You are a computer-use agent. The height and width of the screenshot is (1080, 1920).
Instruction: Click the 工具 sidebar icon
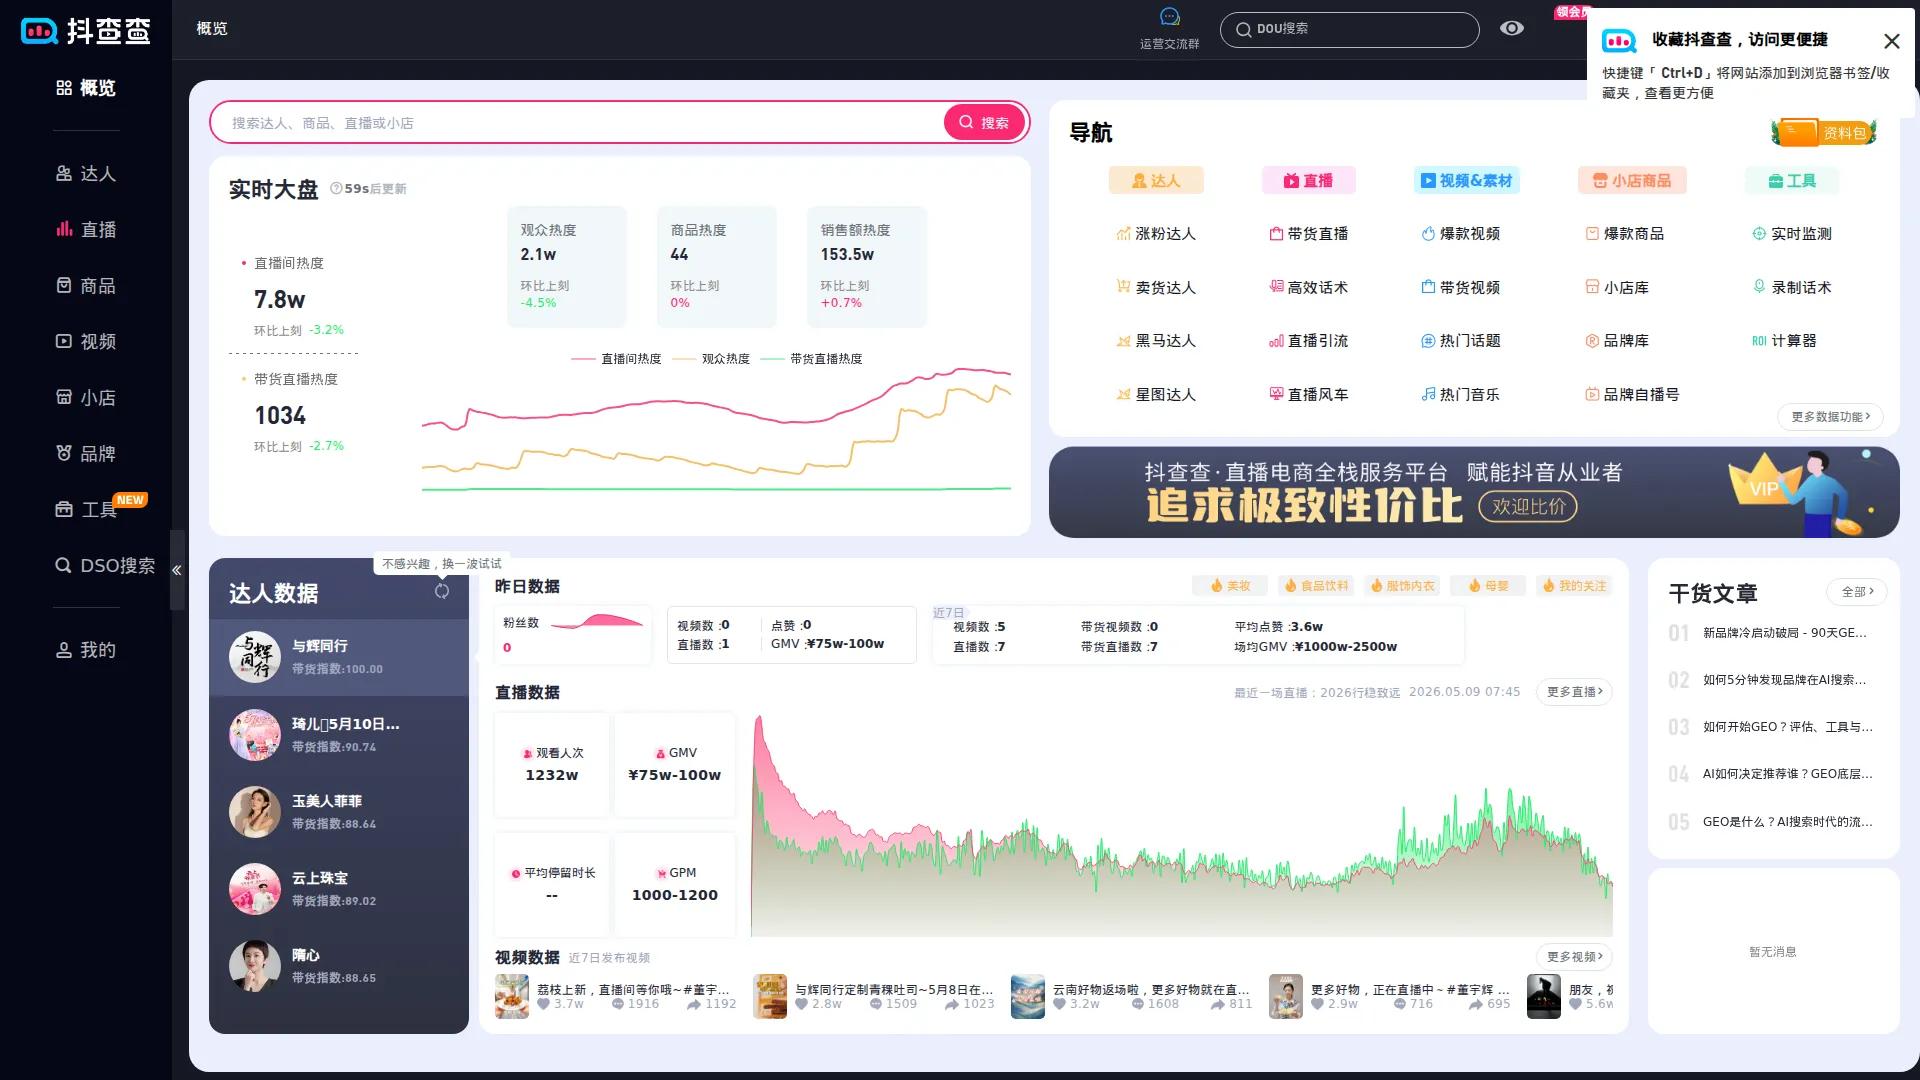pyautogui.click(x=64, y=510)
